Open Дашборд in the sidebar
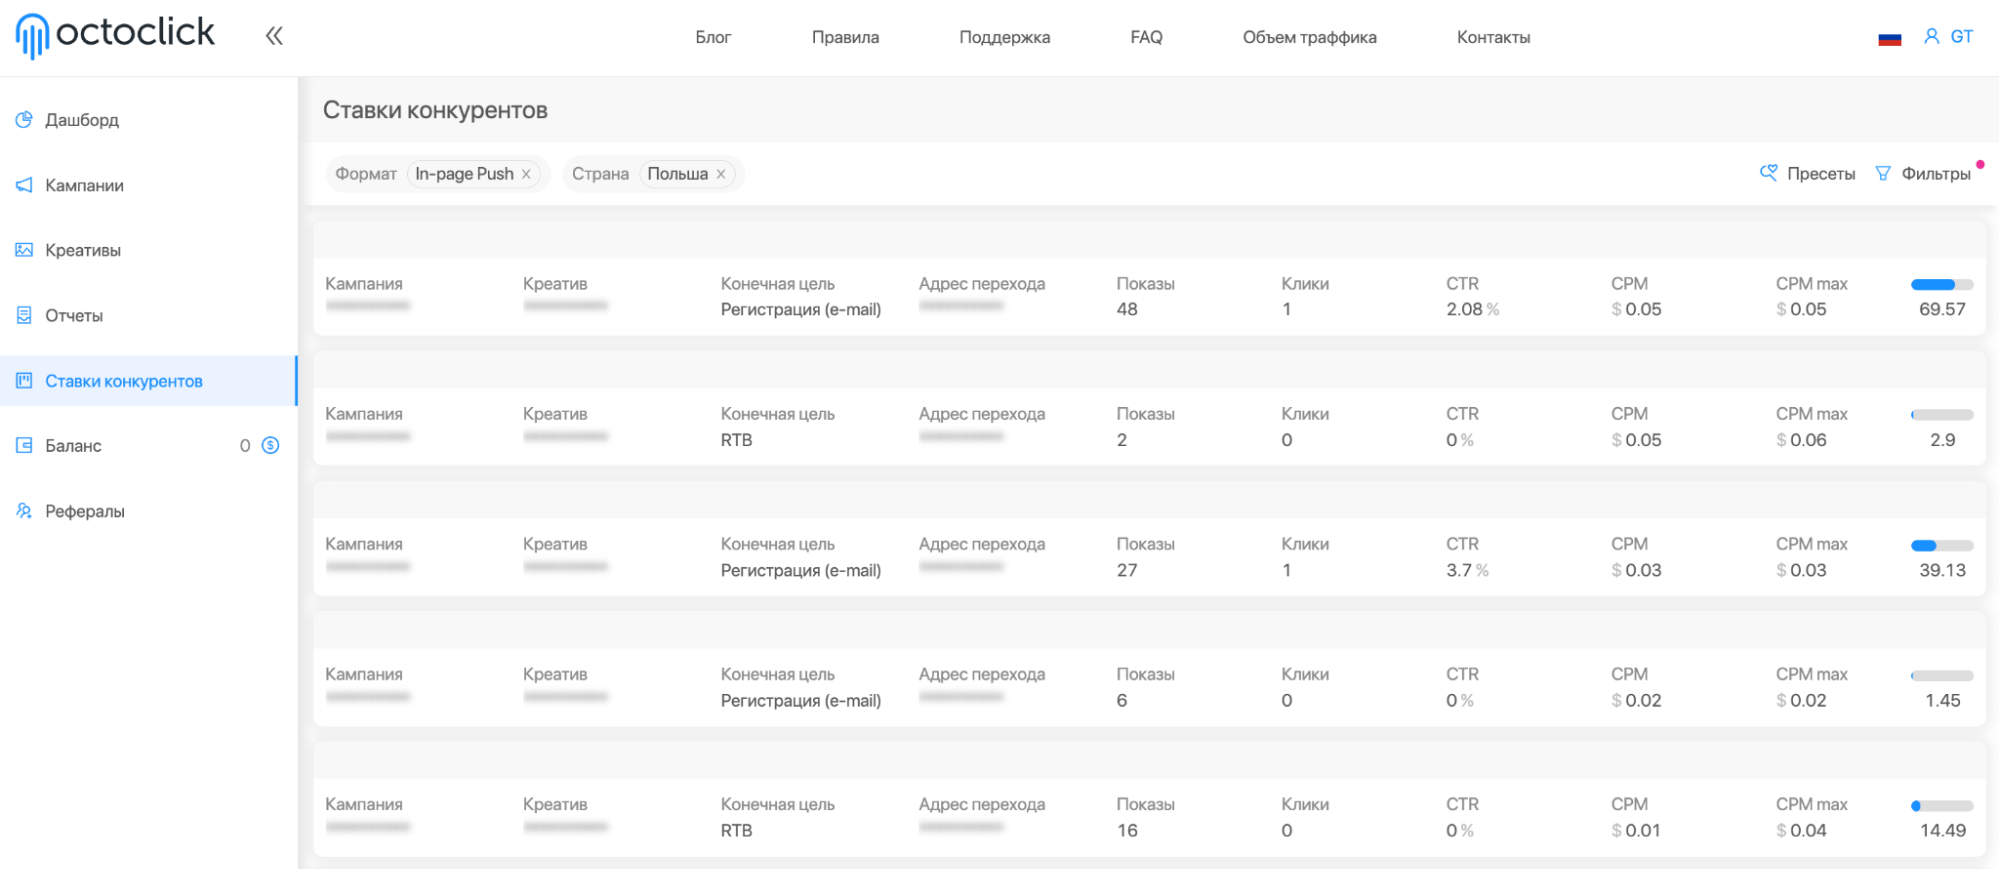 click(82, 120)
